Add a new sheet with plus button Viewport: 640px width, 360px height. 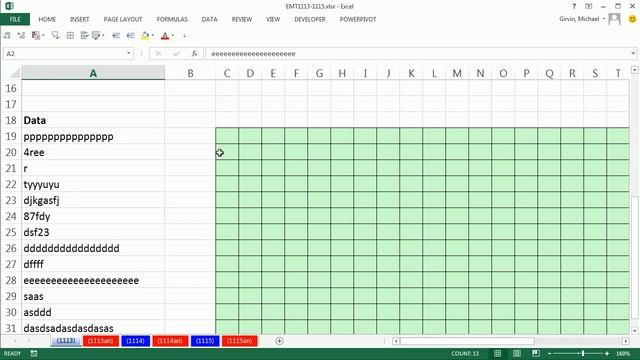click(x=279, y=341)
